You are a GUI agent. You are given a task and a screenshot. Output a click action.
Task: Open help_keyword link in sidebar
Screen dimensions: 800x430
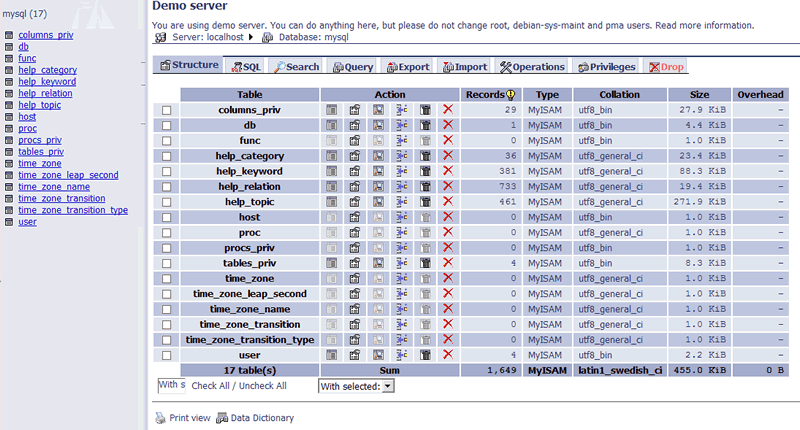(x=47, y=82)
